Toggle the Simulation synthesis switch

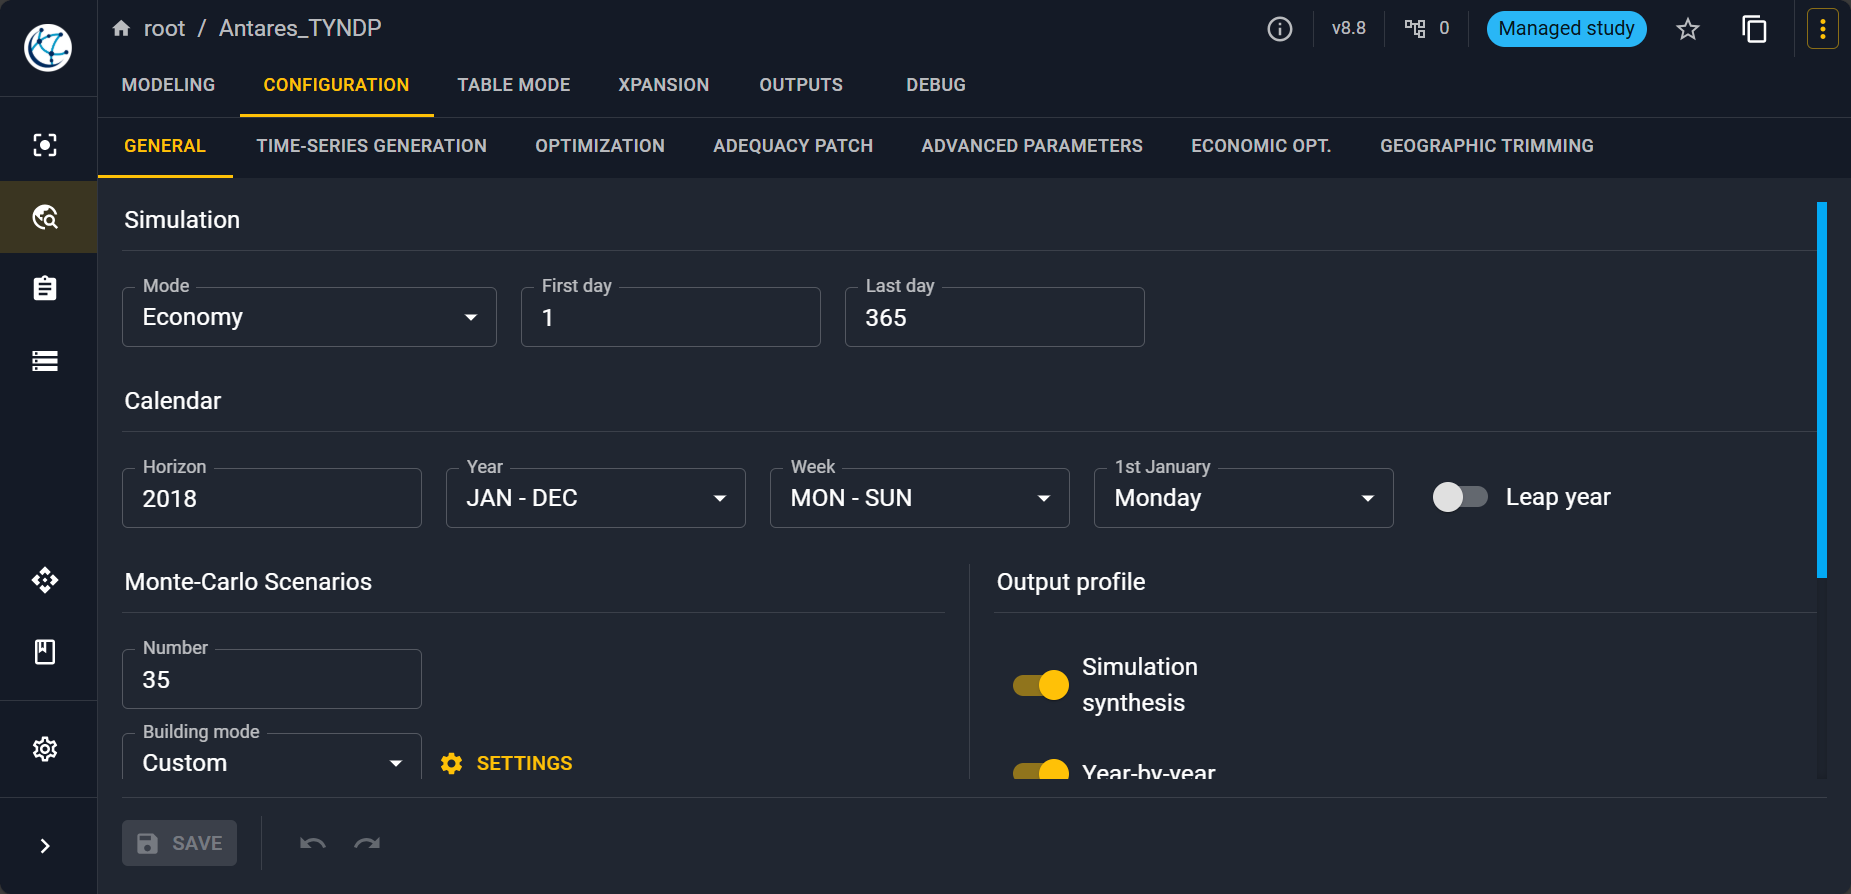[1041, 685]
